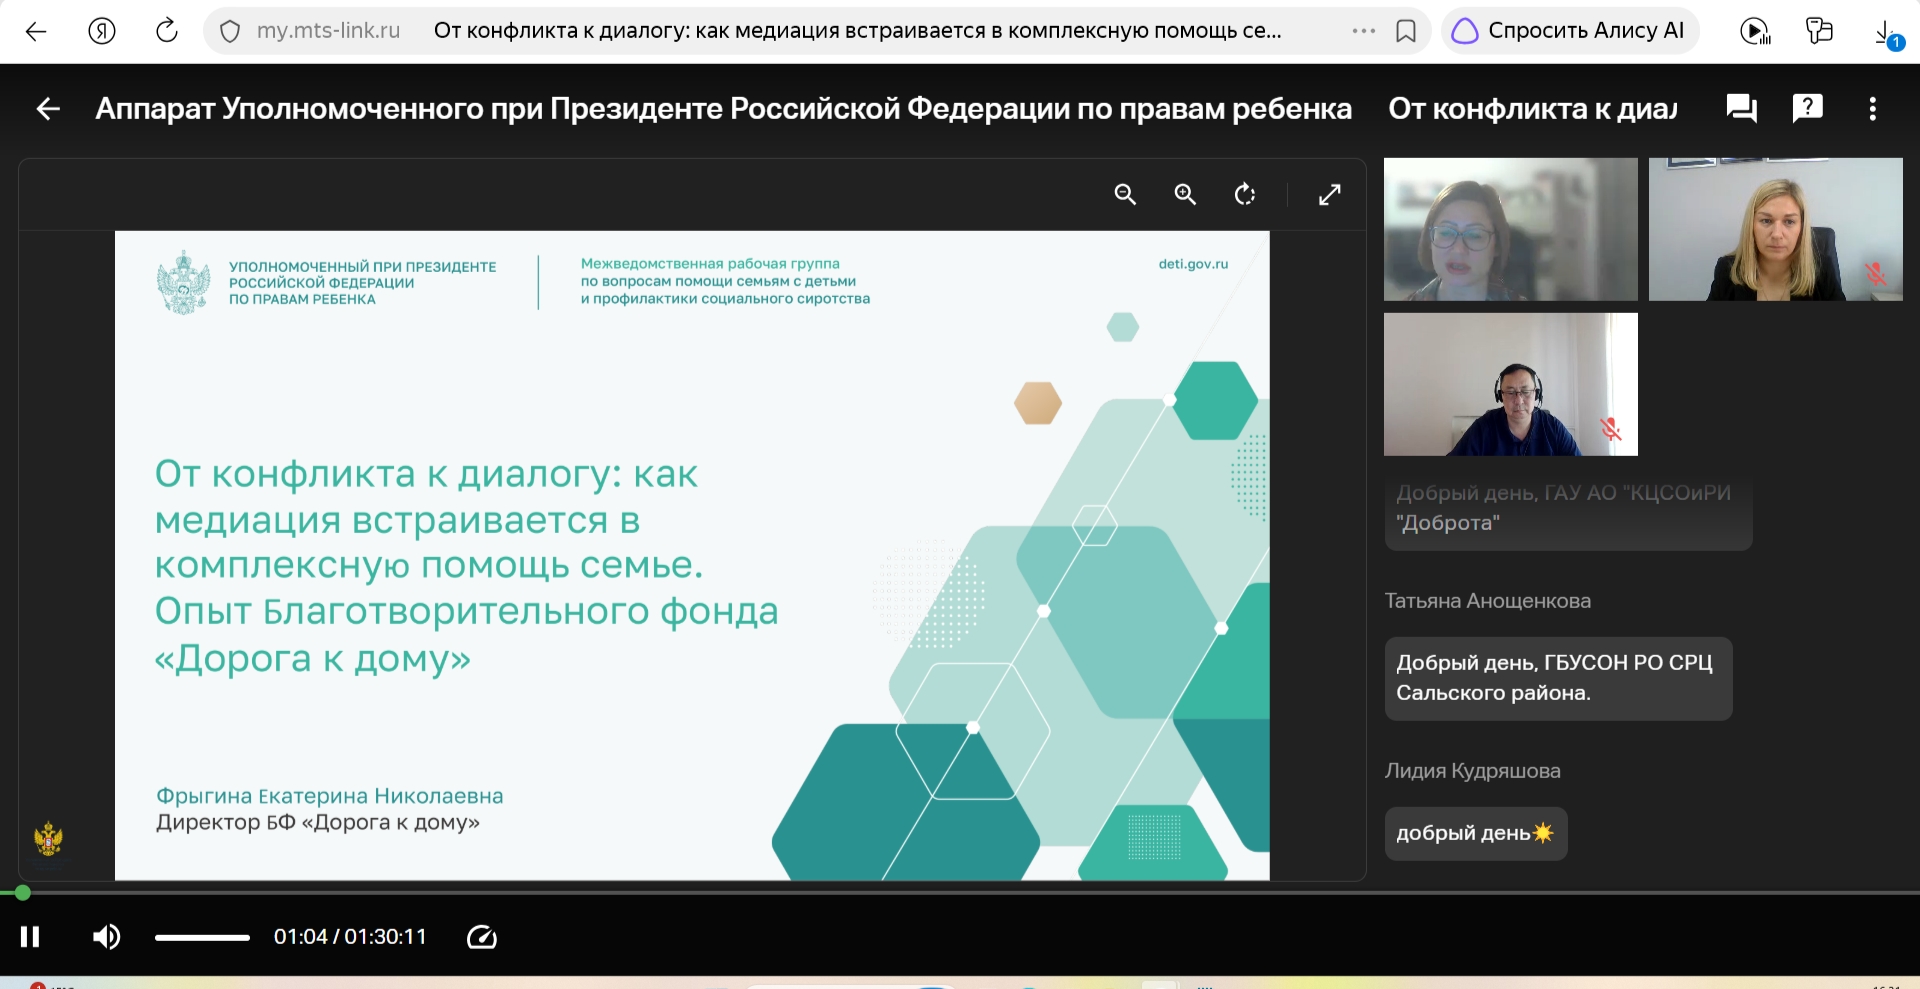Open the webinar chat icon

[x=1742, y=108]
